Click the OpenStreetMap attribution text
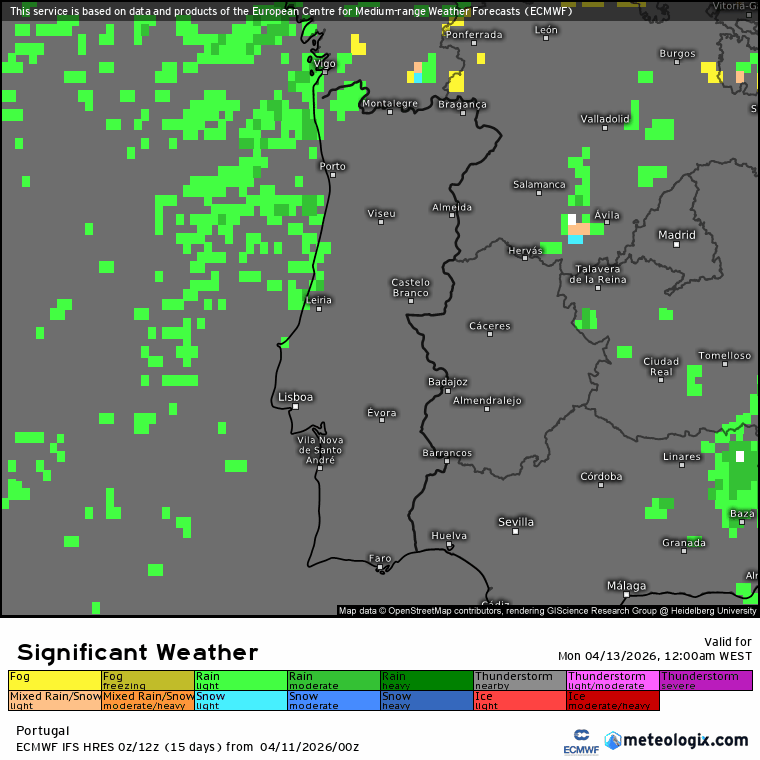The image size is (760, 760). click(x=547, y=611)
